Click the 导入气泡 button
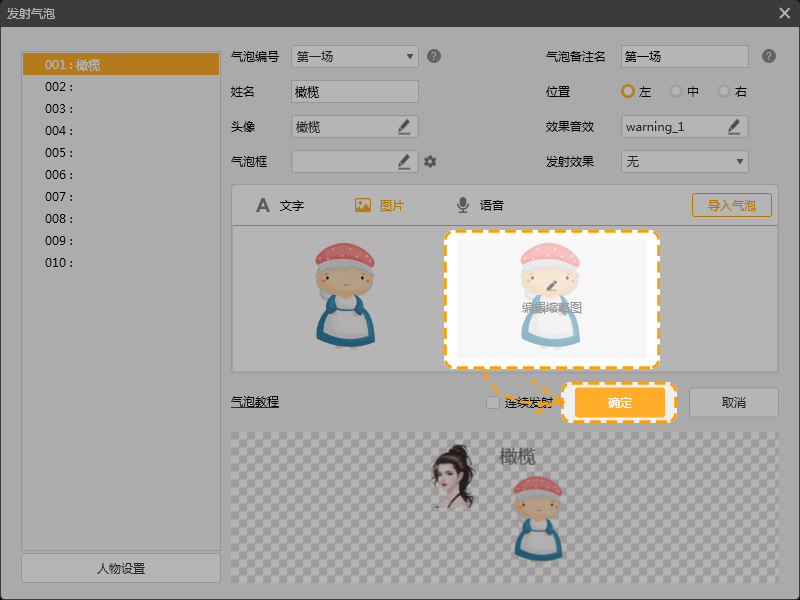This screenshot has width=800, height=600. click(x=731, y=205)
